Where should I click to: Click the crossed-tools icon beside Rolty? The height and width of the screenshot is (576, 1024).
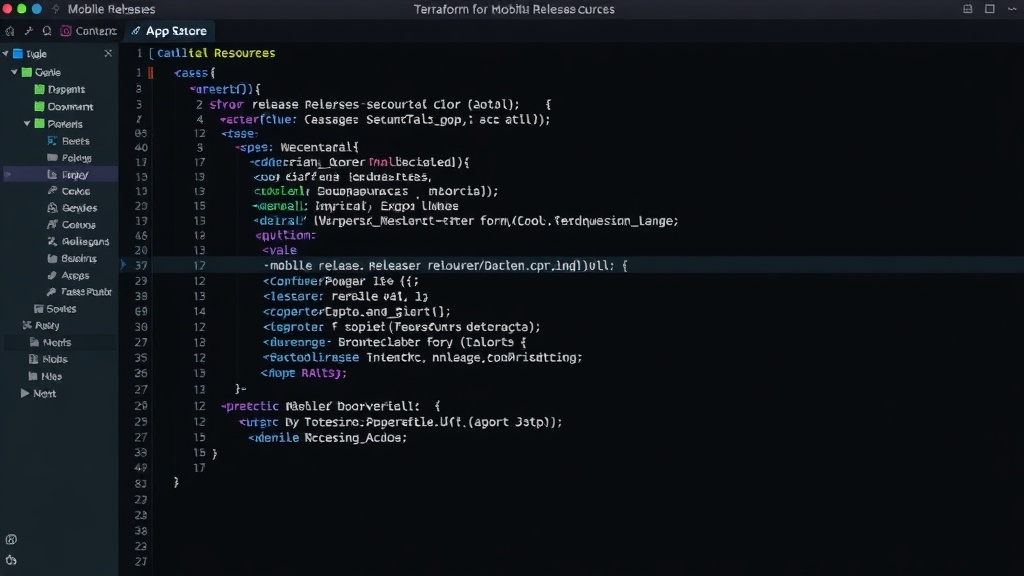click(27, 325)
